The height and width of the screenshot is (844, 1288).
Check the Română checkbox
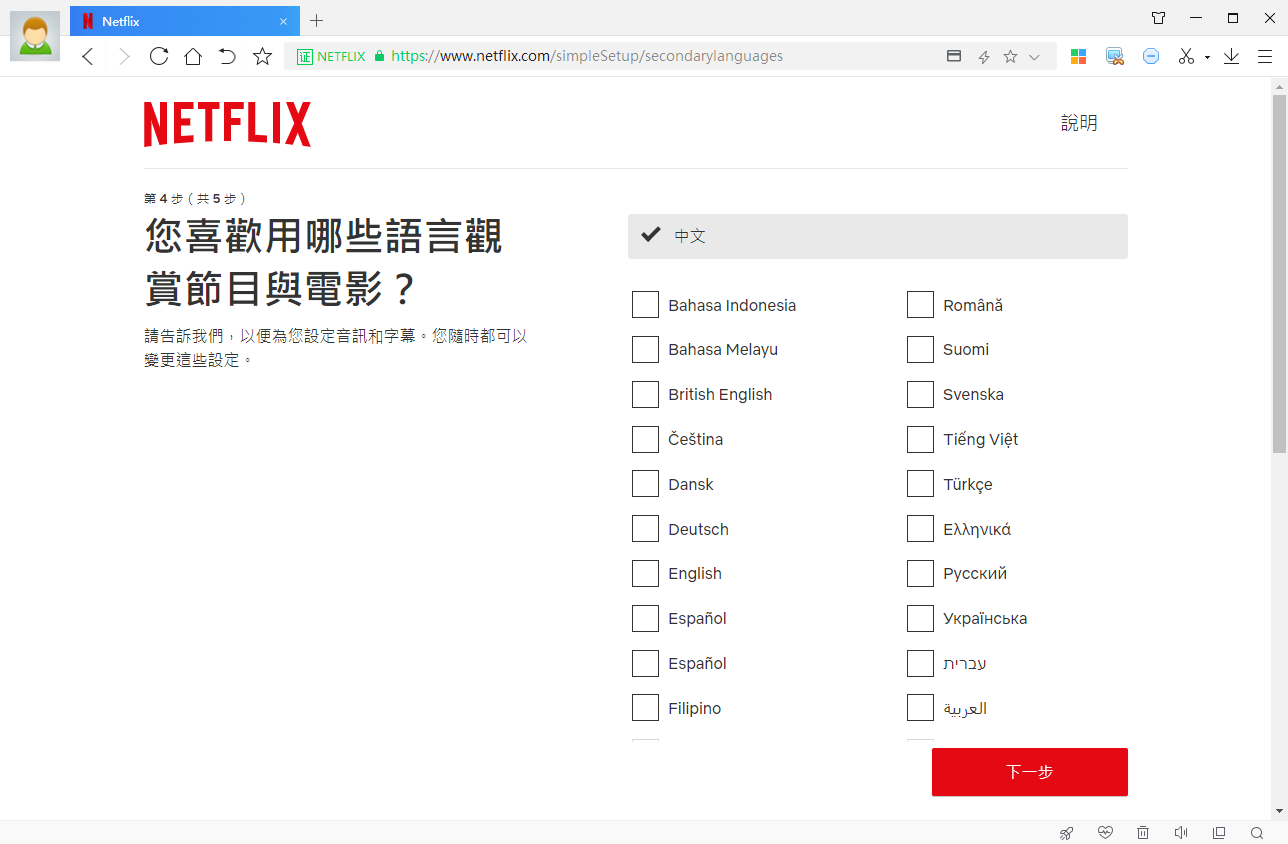[920, 305]
